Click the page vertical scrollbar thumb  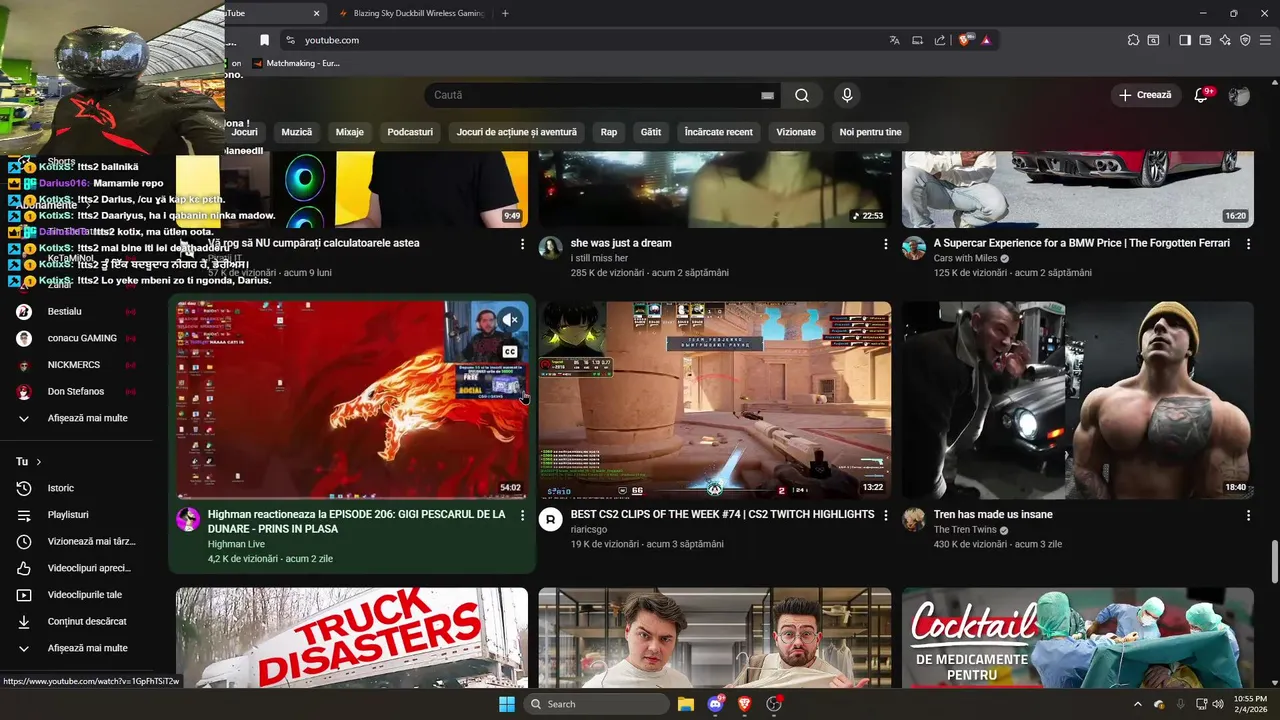[x=1274, y=562]
